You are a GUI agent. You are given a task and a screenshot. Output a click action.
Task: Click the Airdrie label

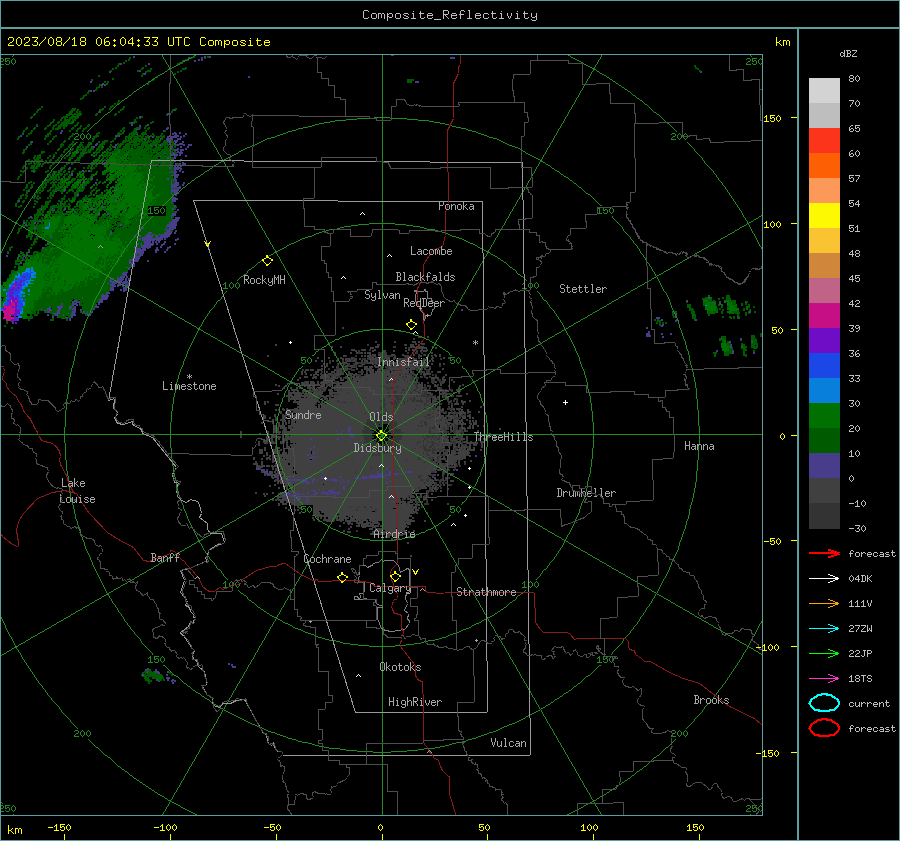coord(394,534)
